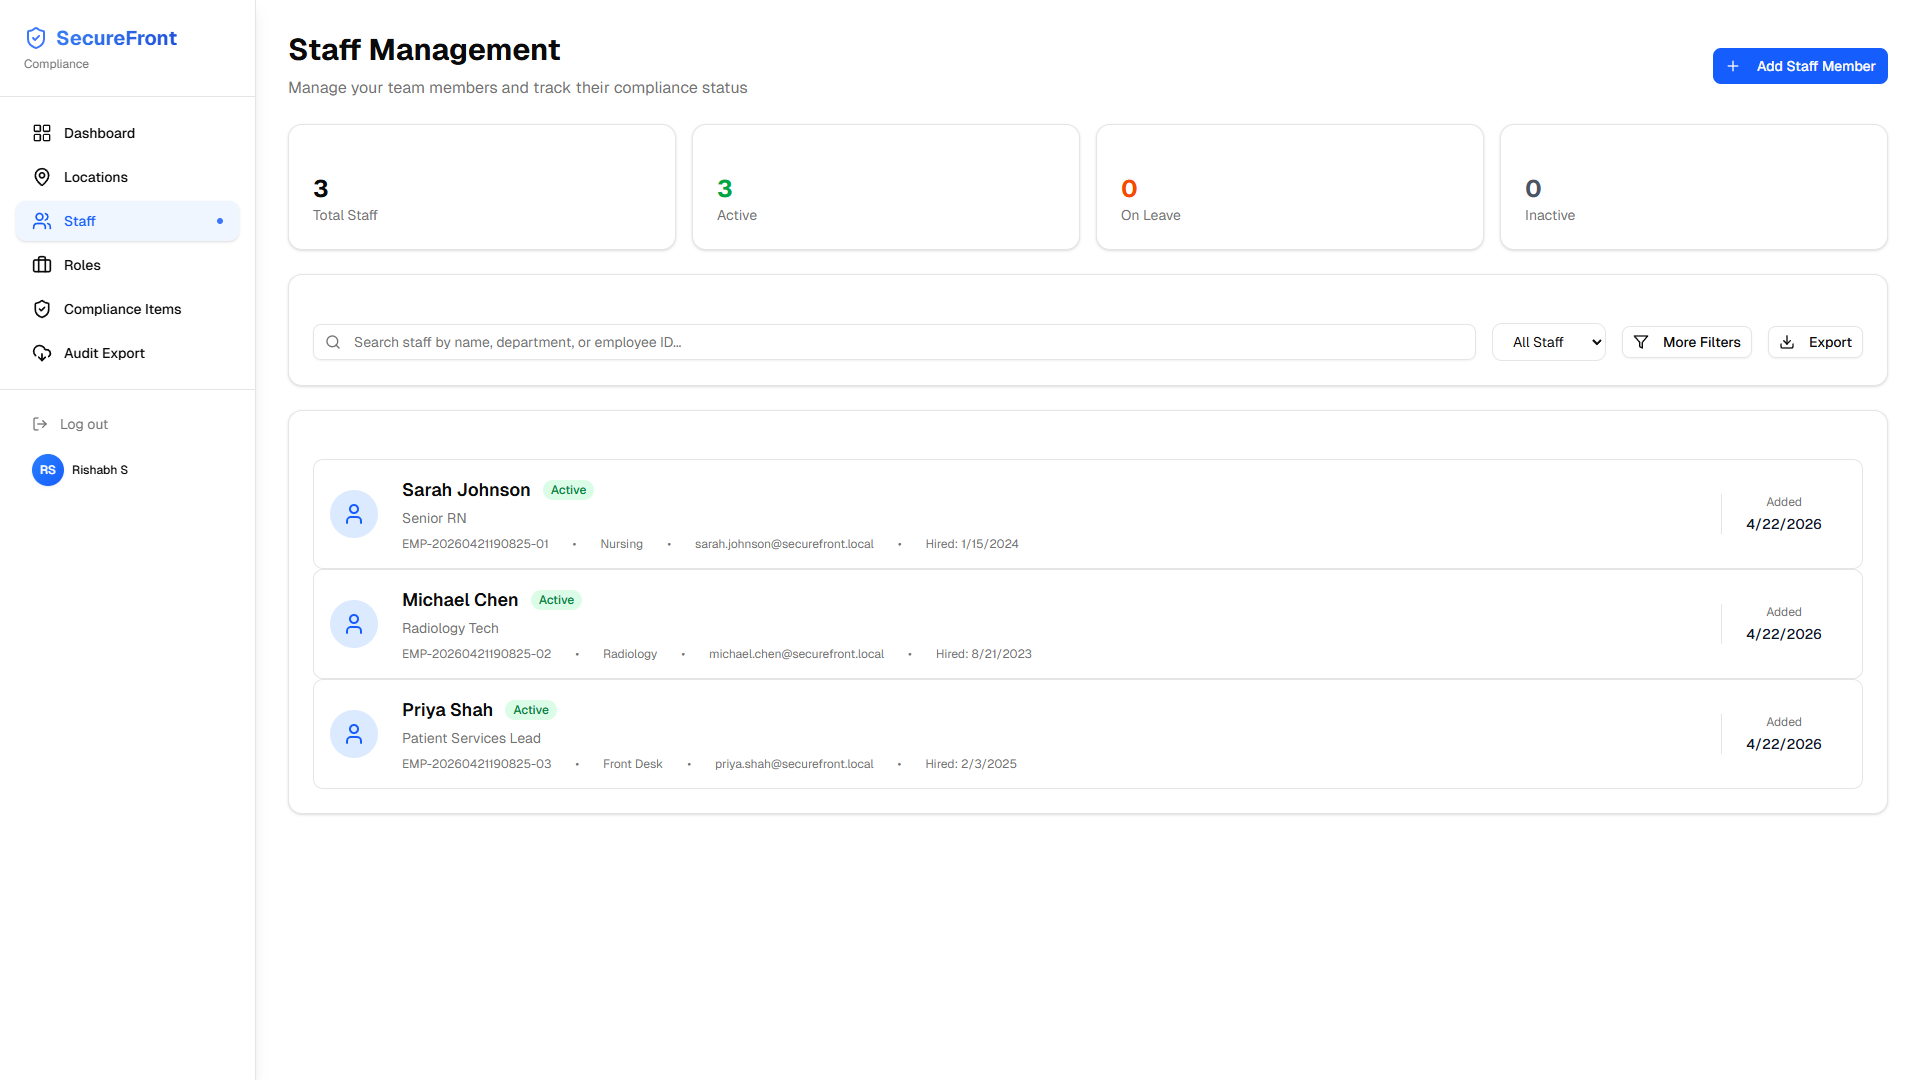
Task: Open Michael Chen's staff record
Action: (460, 600)
